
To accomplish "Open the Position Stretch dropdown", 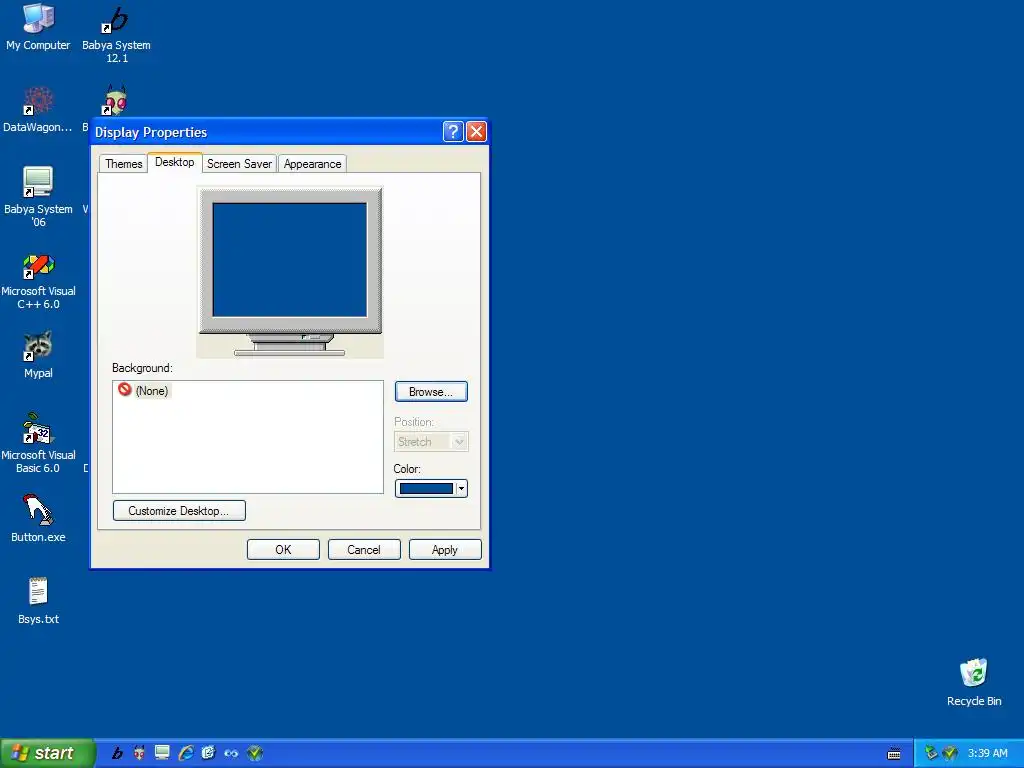I will point(431,441).
